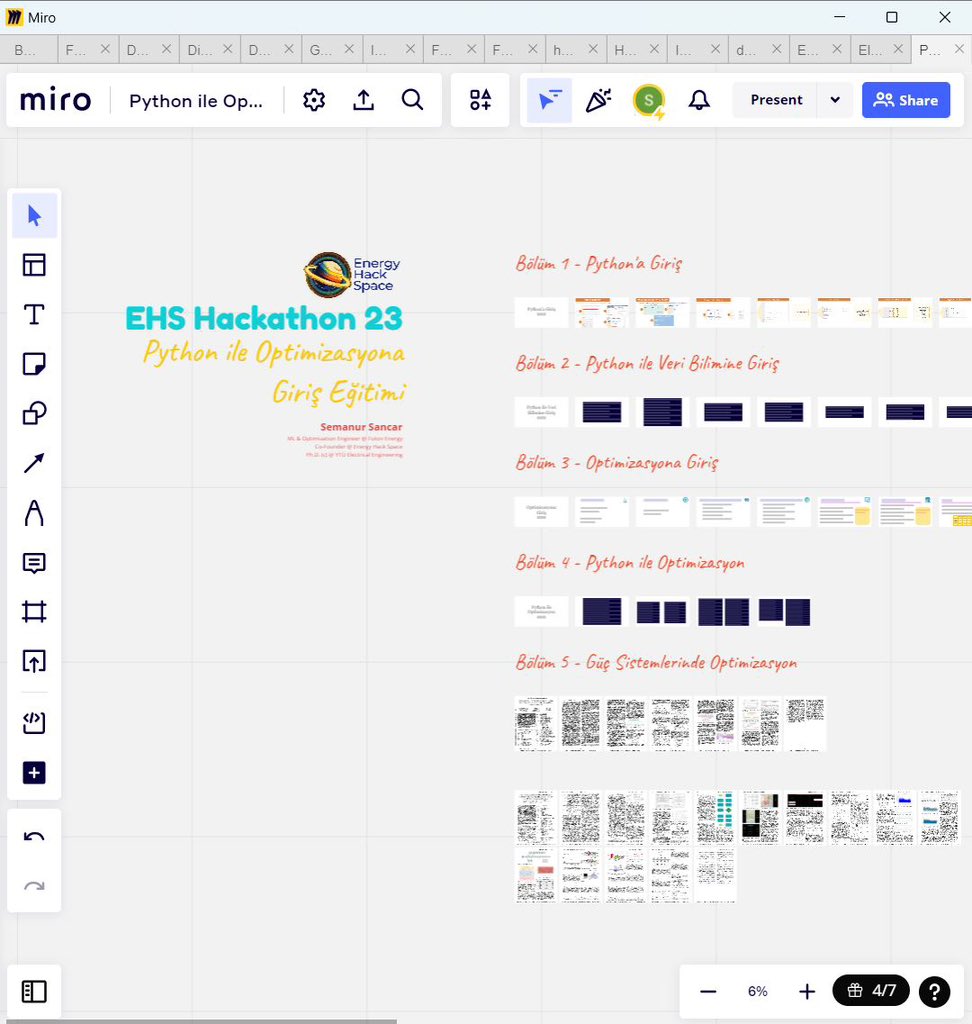Open the reactions party icon

click(x=599, y=100)
